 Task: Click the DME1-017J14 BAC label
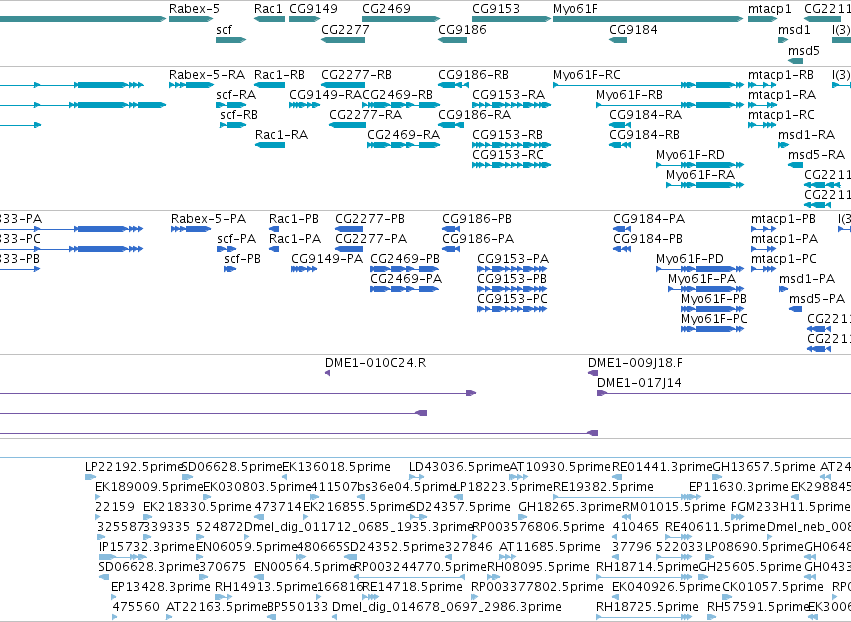tap(639, 383)
